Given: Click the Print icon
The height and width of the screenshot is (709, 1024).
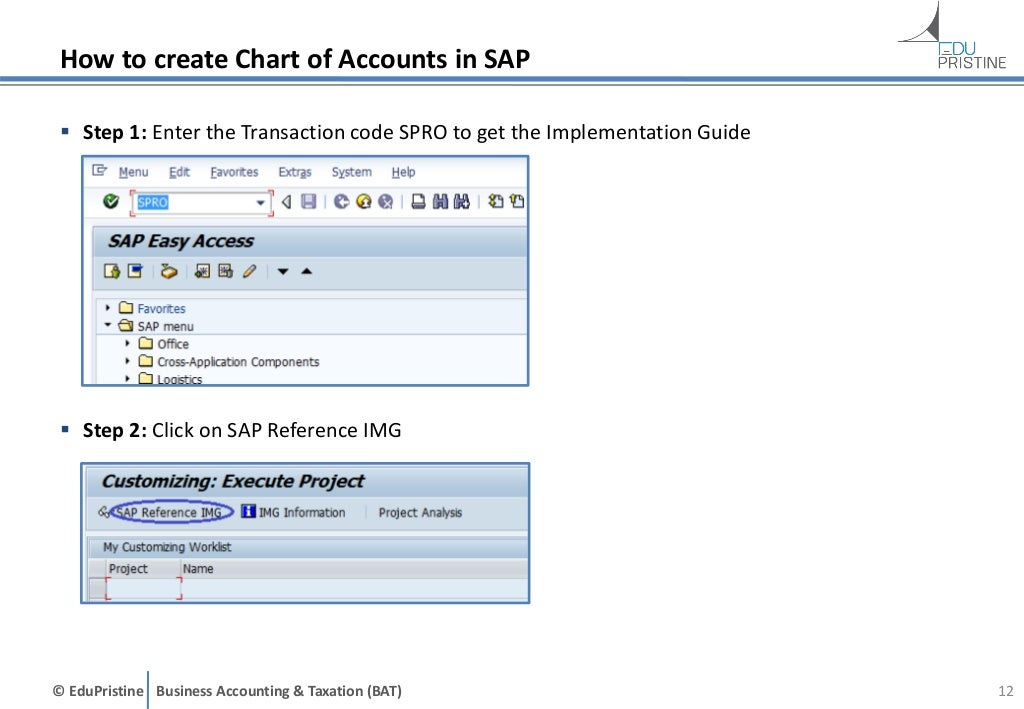Looking at the screenshot, I should pyautogui.click(x=418, y=201).
